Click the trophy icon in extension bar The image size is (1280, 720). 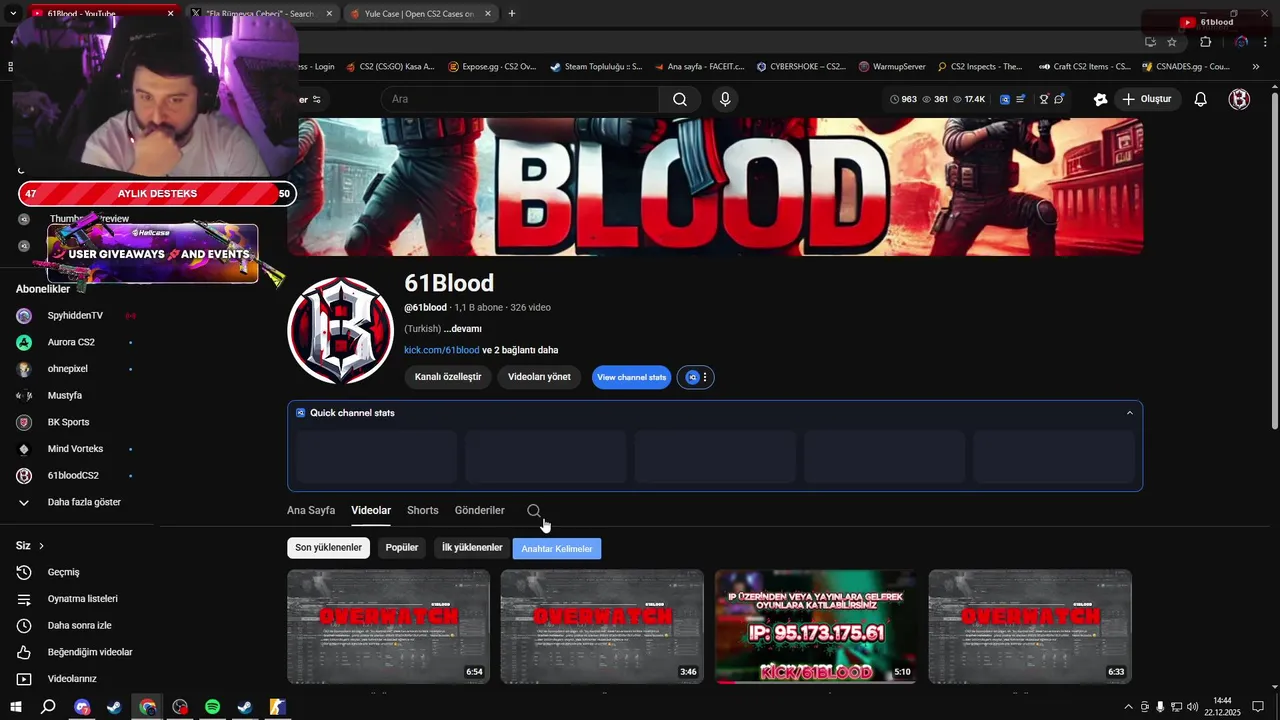coord(1043,99)
